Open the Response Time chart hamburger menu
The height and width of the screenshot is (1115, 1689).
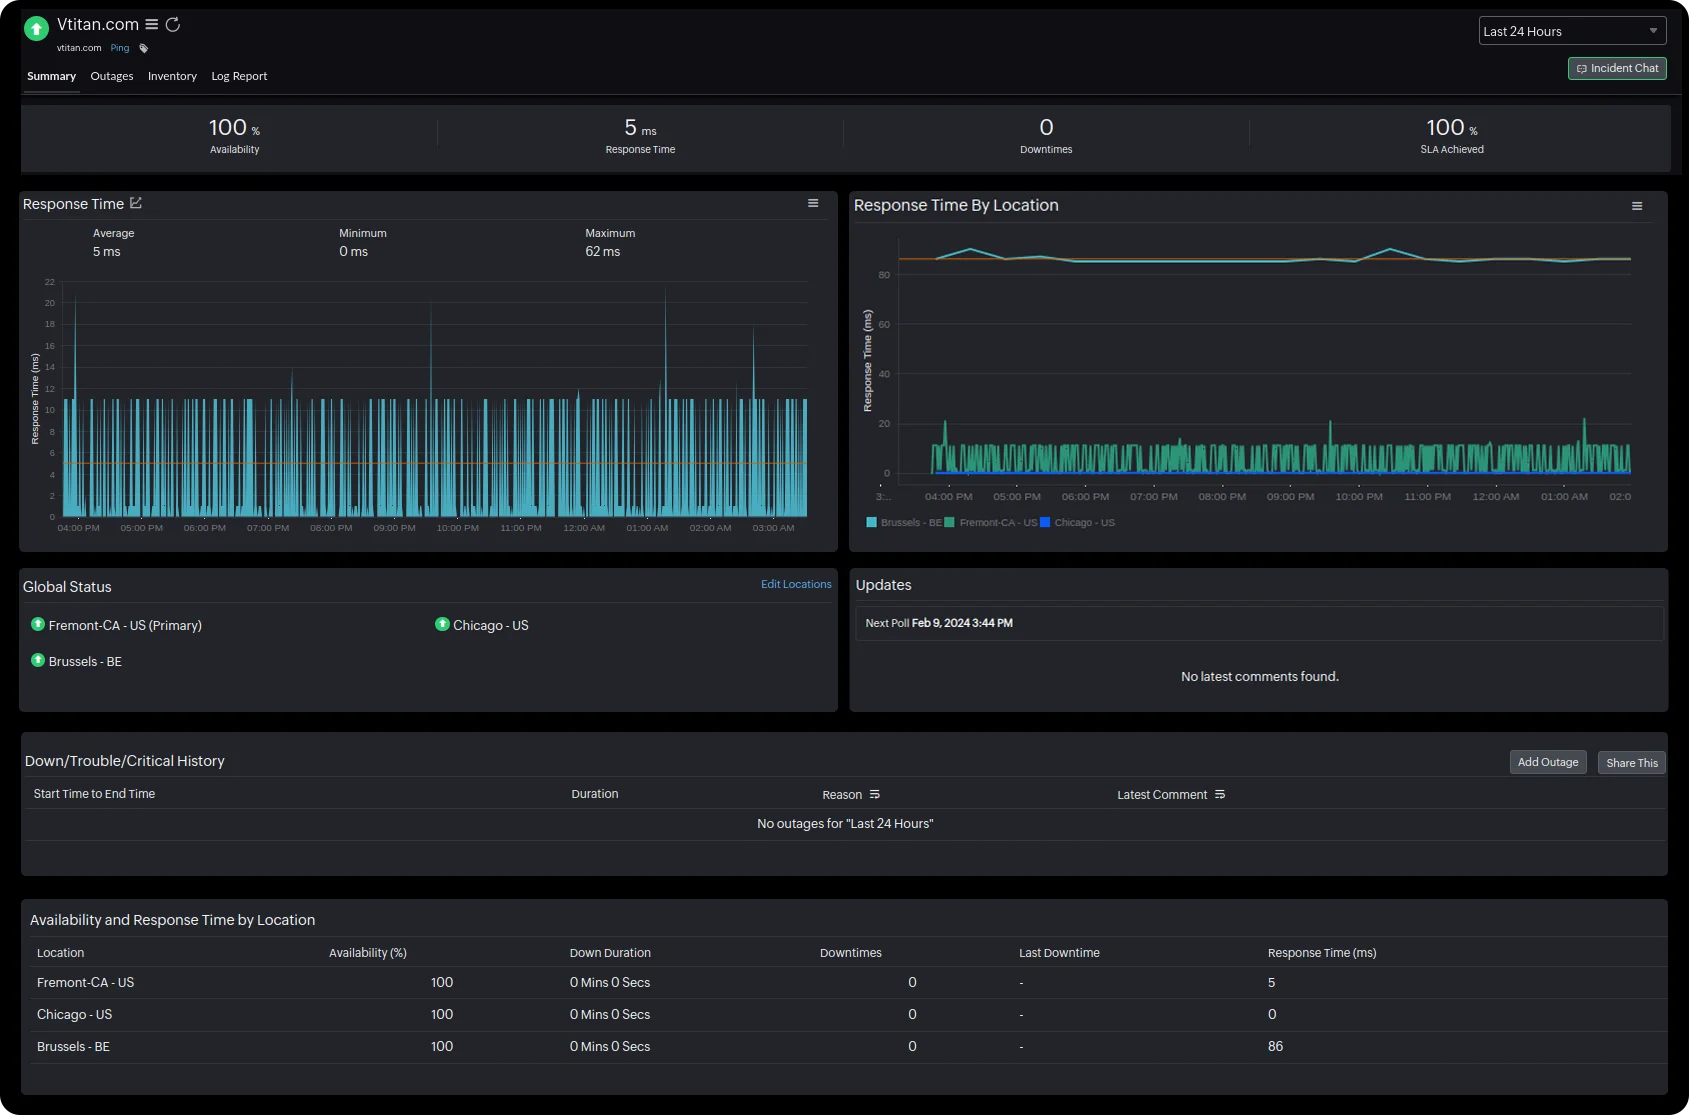tap(813, 203)
